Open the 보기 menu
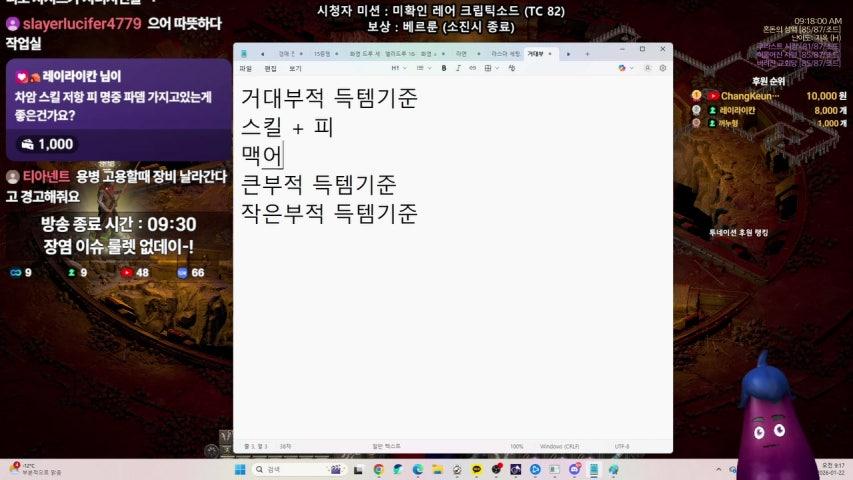This screenshot has height=480, width=853. tap(295, 69)
